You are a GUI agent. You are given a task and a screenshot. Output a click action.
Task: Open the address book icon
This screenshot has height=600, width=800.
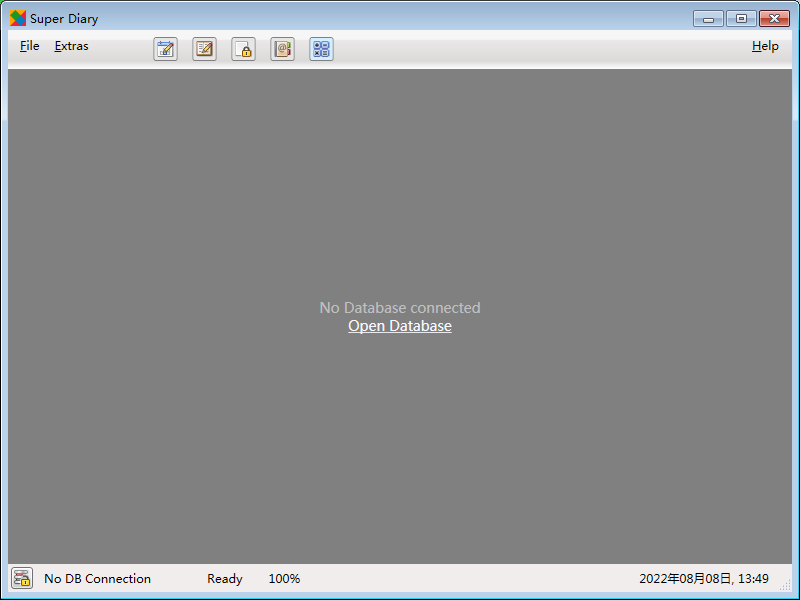pyautogui.click(x=283, y=49)
